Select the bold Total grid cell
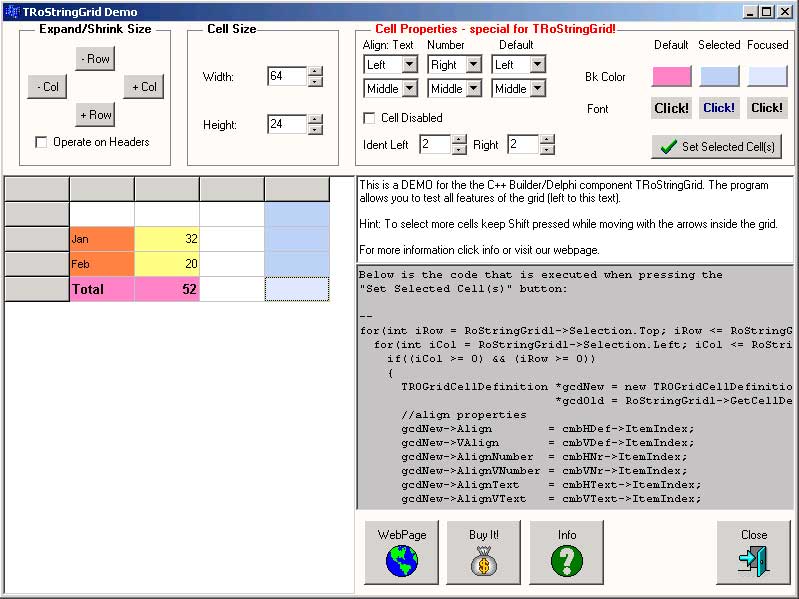Screen dimensions: 799x599 pos(102,289)
